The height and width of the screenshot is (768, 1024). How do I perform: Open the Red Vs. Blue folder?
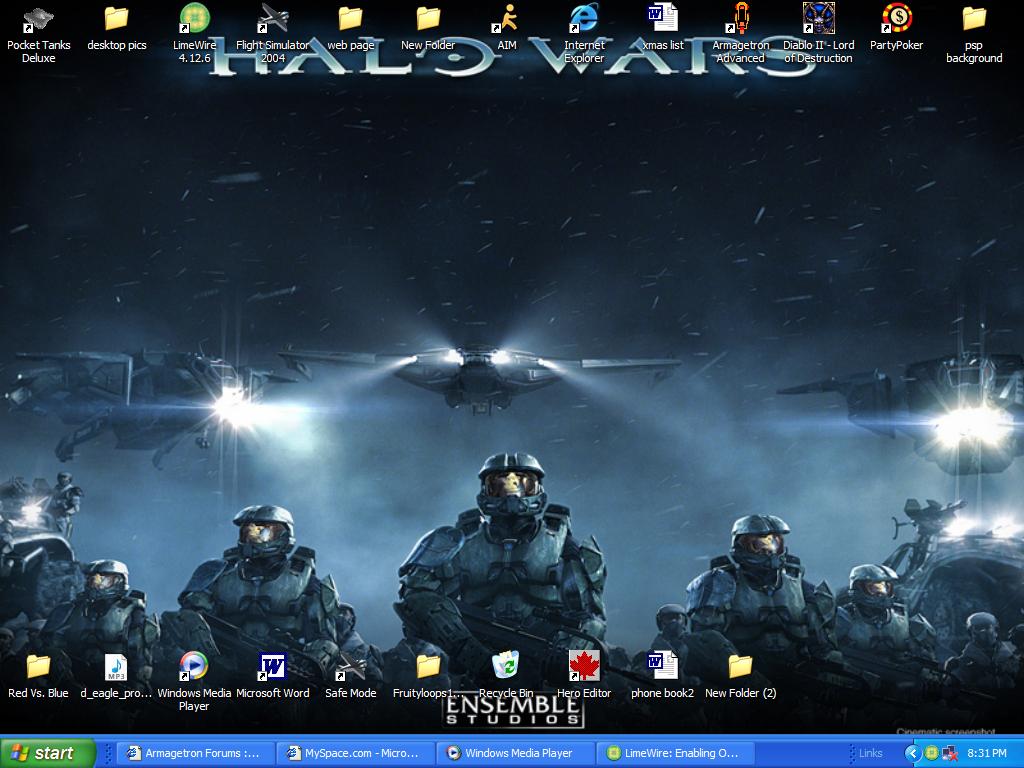(x=38, y=666)
